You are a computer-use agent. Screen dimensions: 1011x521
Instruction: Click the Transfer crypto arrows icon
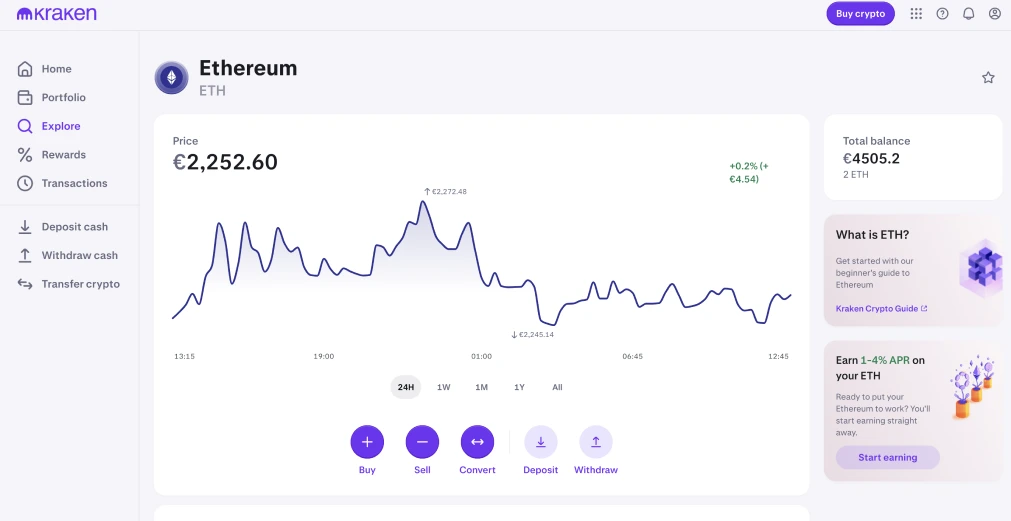coord(25,284)
